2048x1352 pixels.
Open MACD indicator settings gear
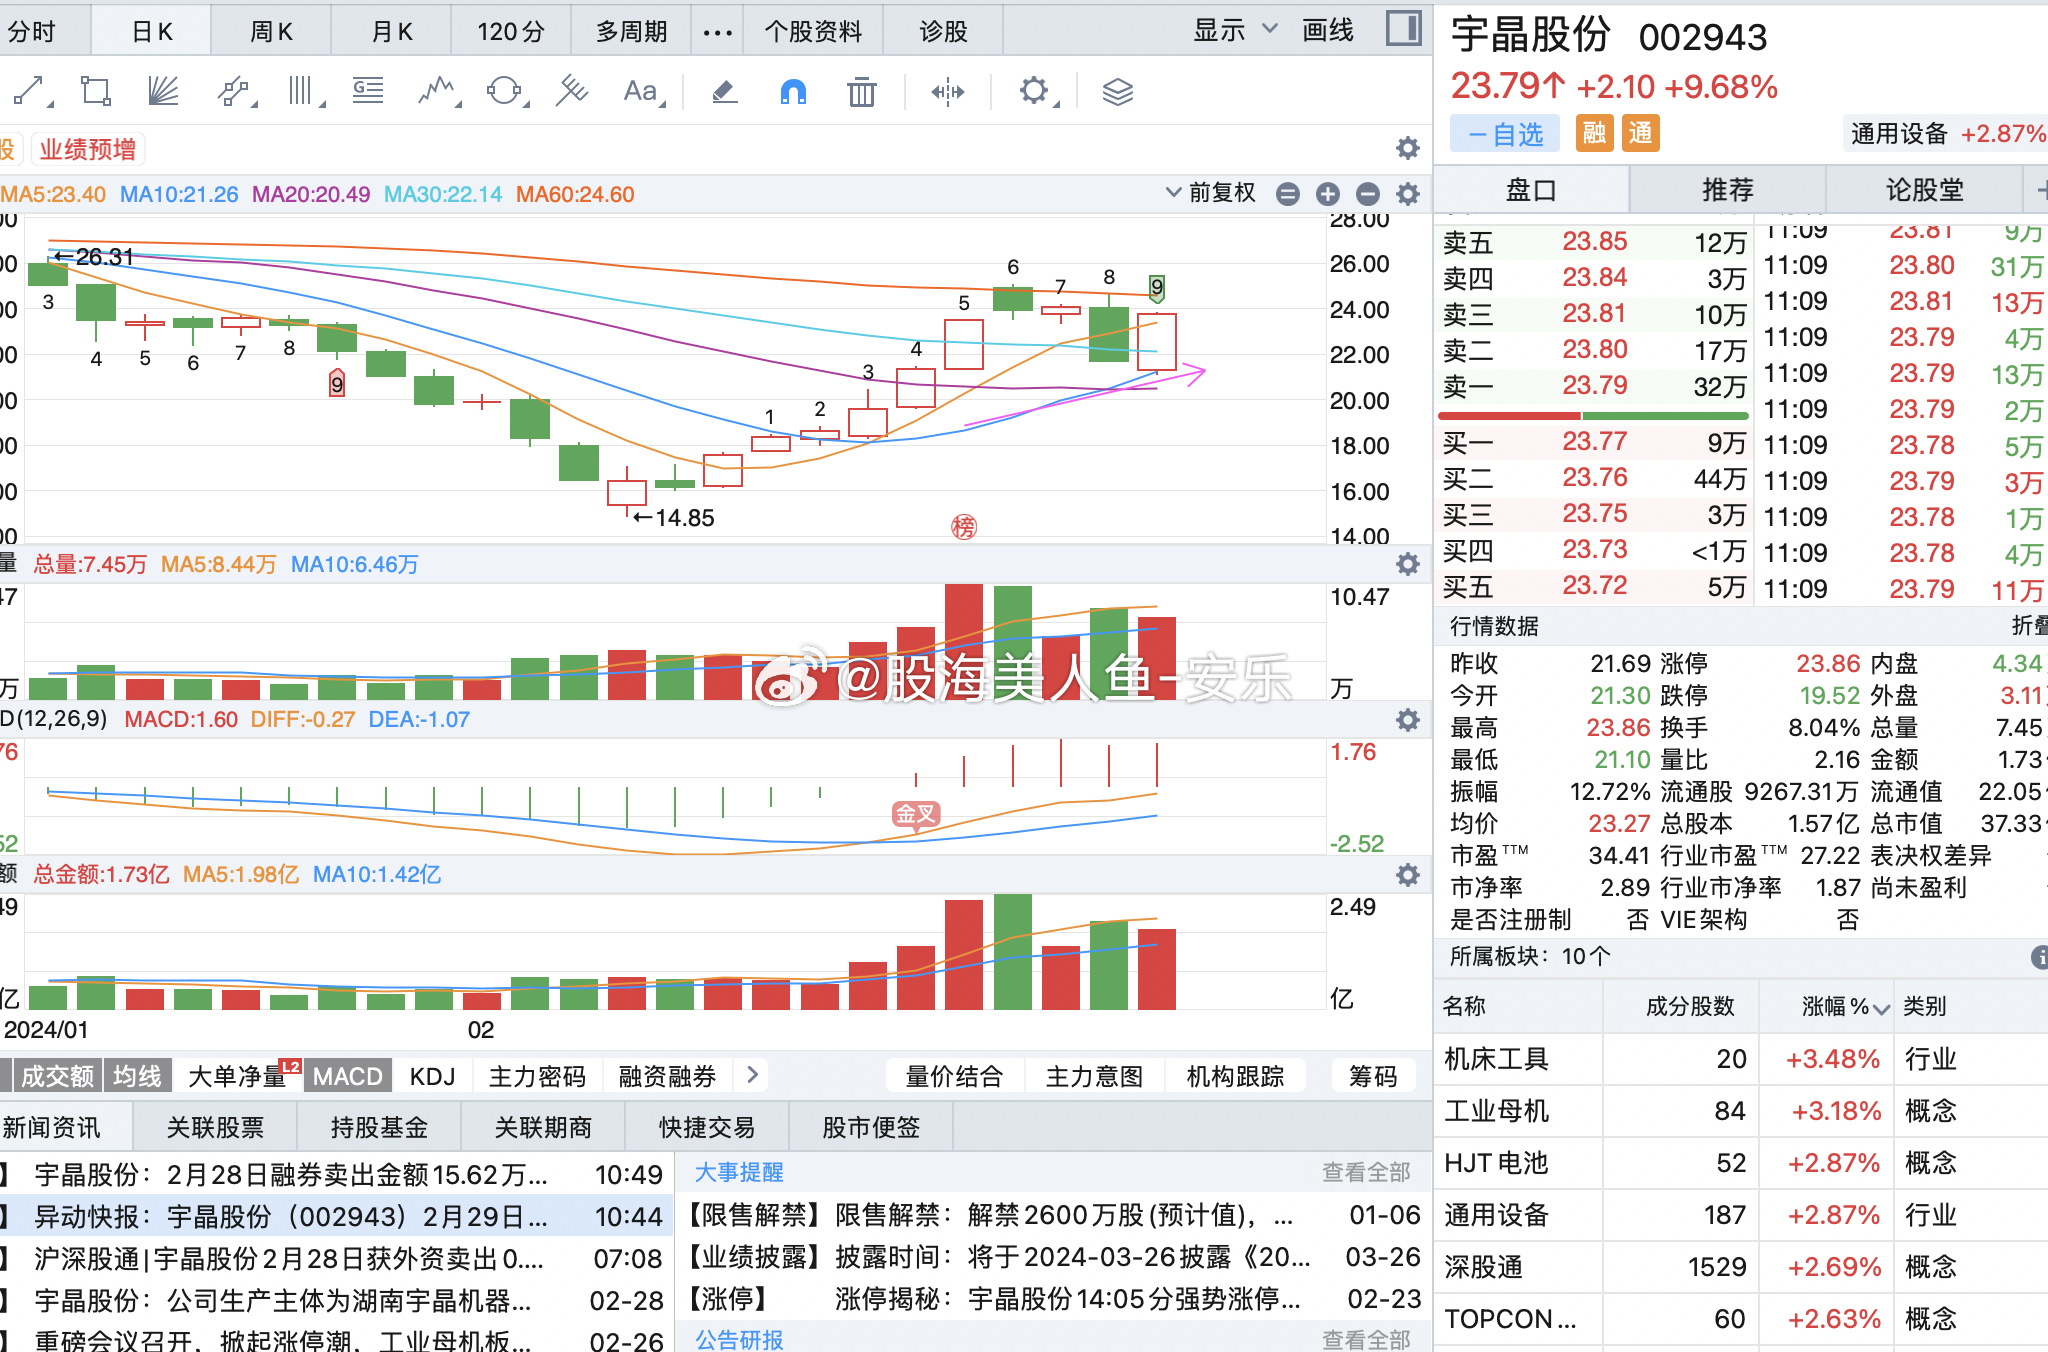1408,720
